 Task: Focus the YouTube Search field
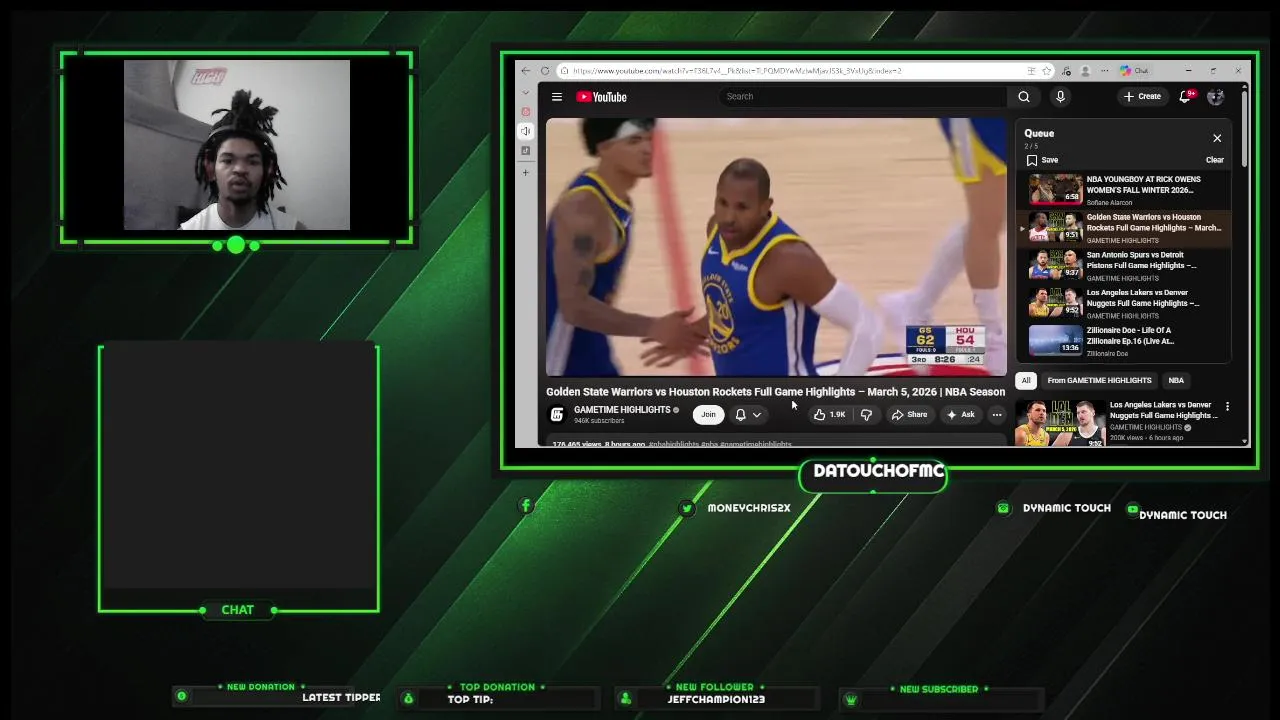(863, 97)
